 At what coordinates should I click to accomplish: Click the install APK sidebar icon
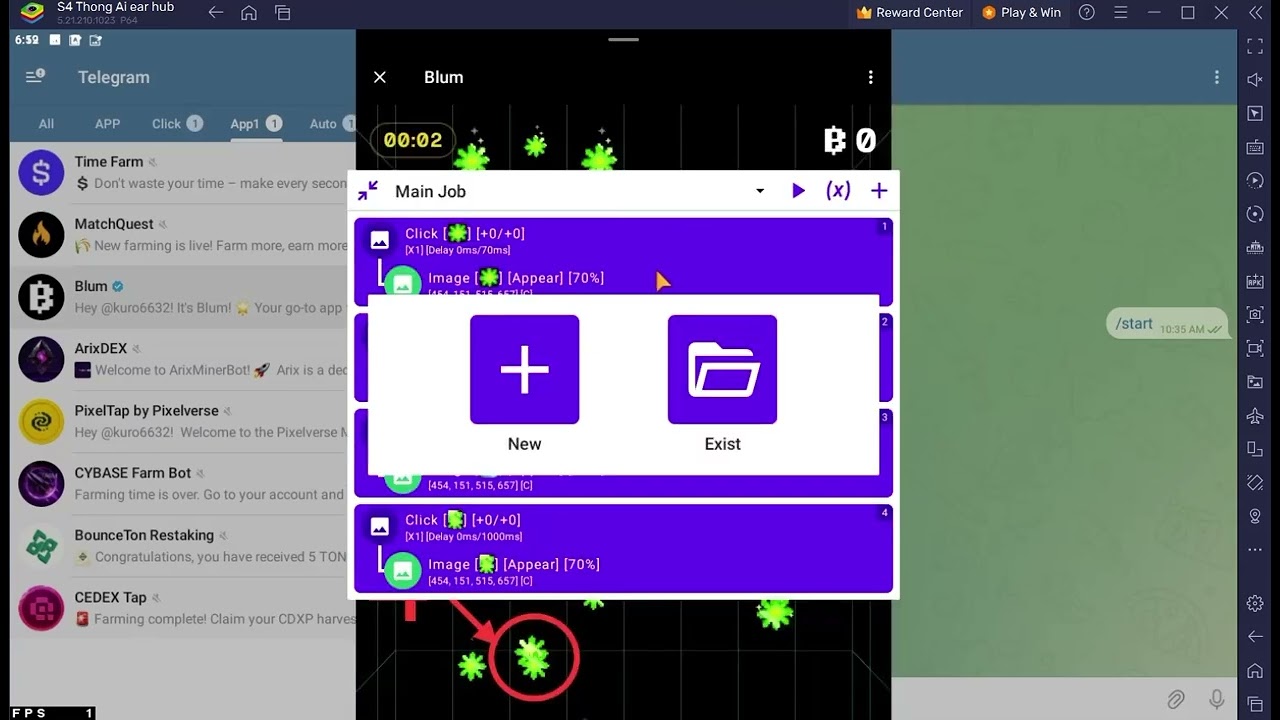[1255, 281]
